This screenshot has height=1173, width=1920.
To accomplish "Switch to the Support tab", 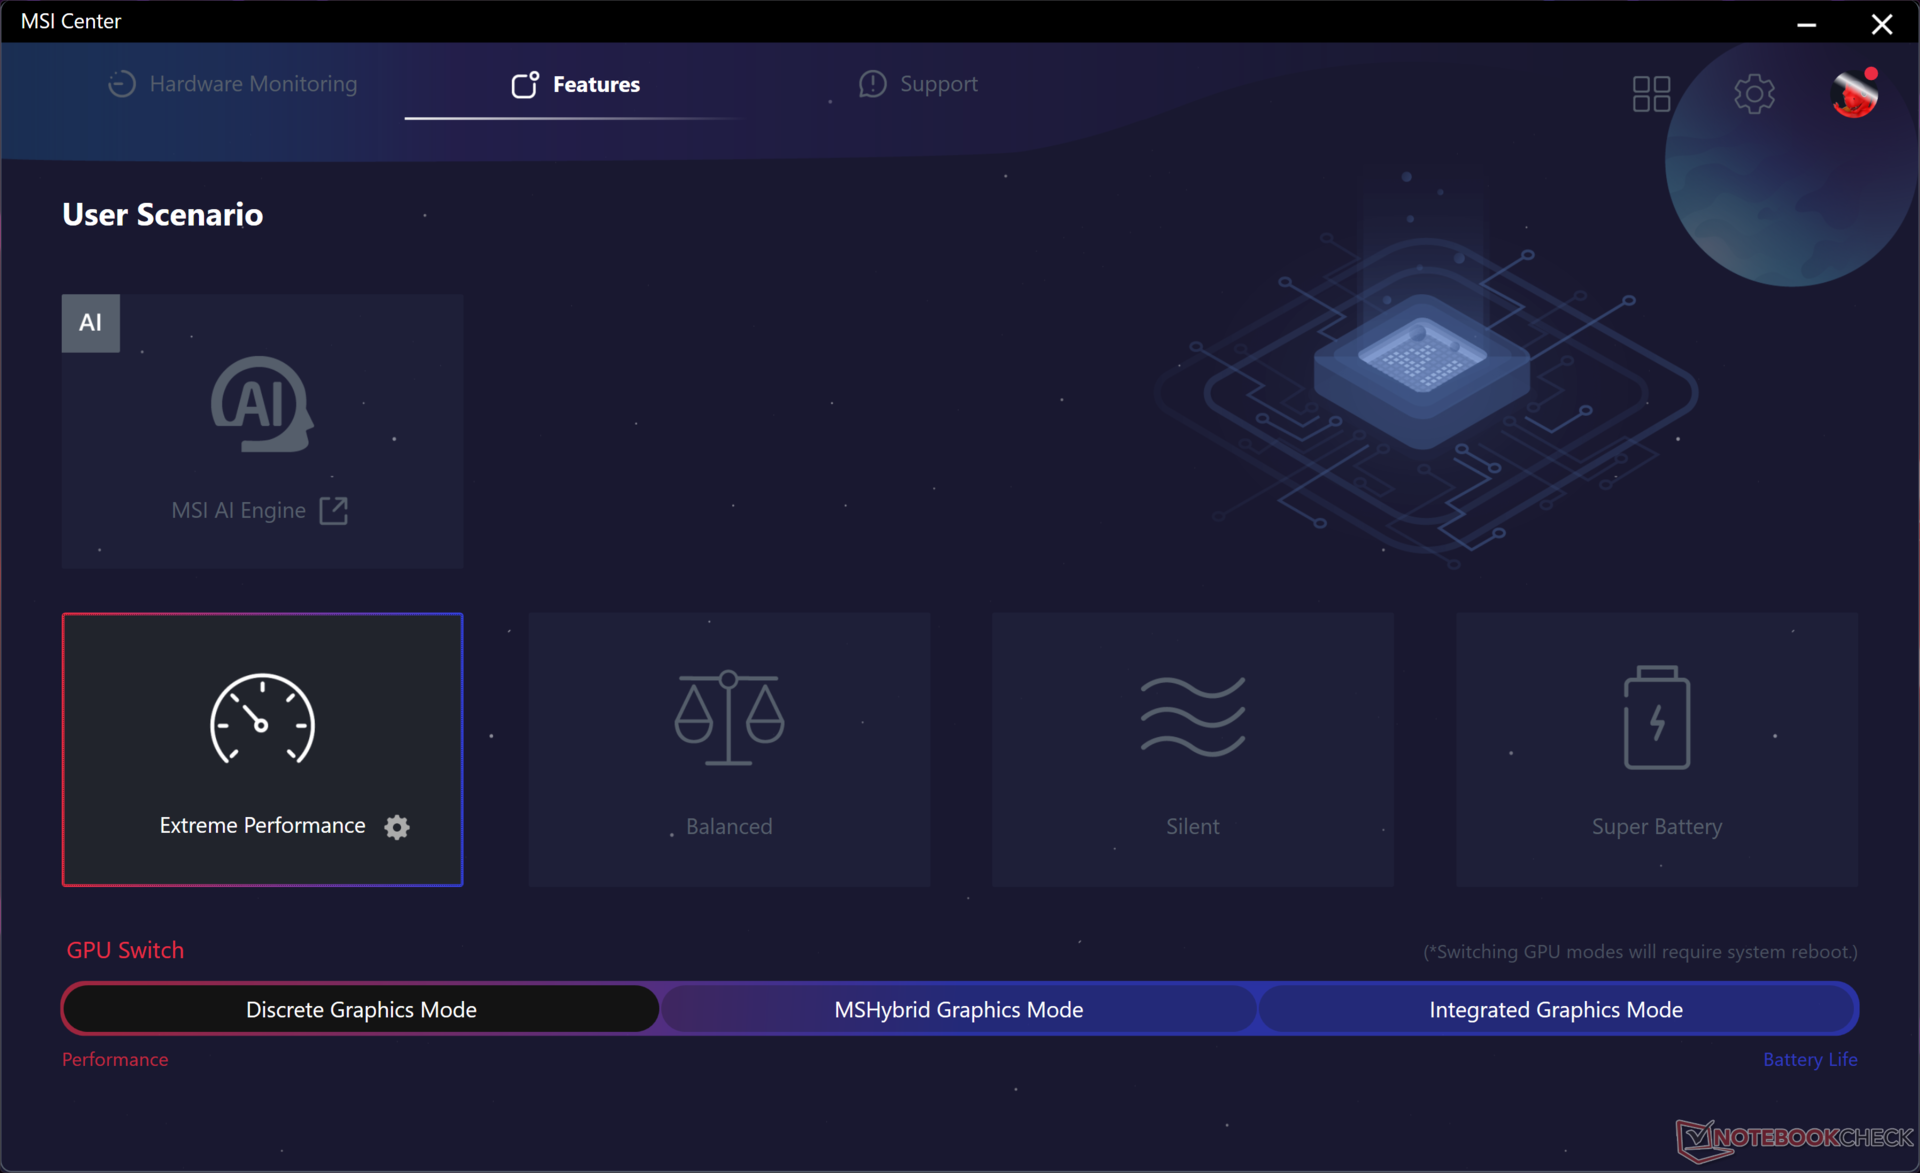I will pyautogui.click(x=918, y=84).
